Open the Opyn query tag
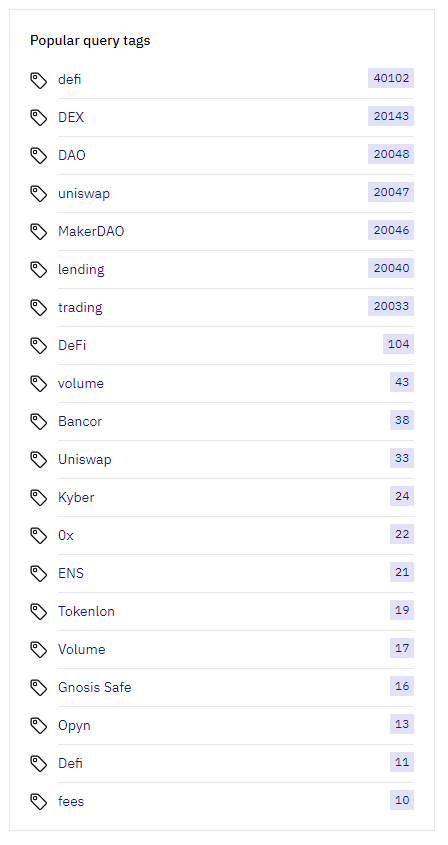448x845 pixels. pos(74,726)
